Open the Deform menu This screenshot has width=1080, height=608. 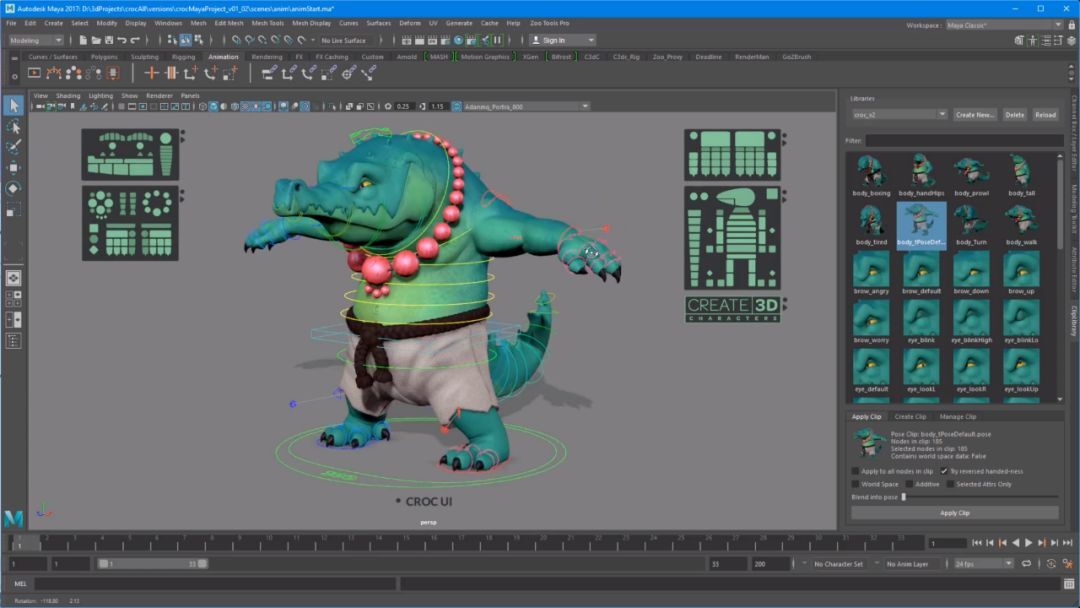[410, 22]
